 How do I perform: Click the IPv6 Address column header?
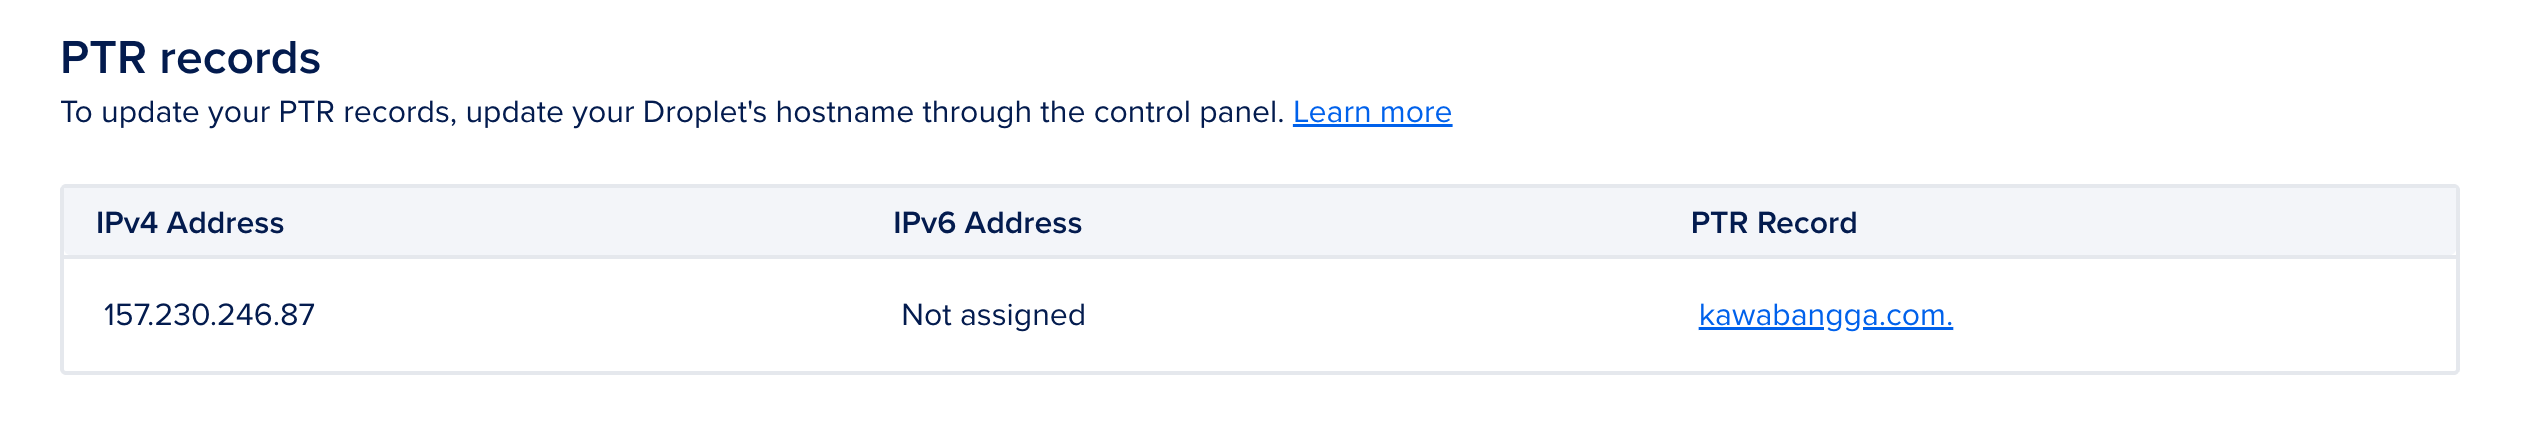coord(987,223)
